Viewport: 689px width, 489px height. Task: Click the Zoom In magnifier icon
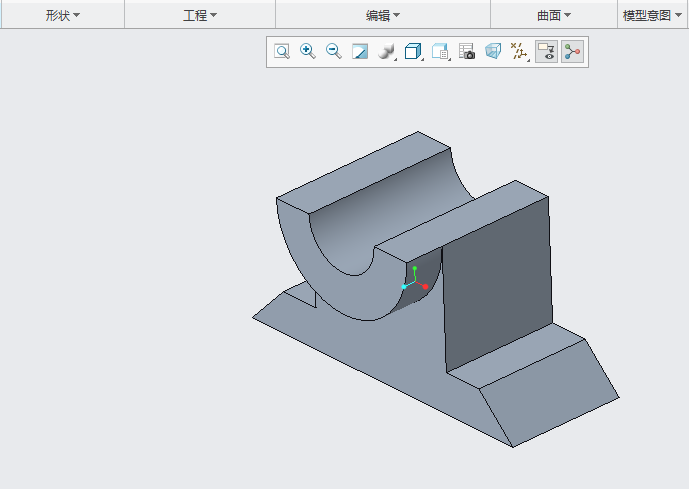coord(308,52)
